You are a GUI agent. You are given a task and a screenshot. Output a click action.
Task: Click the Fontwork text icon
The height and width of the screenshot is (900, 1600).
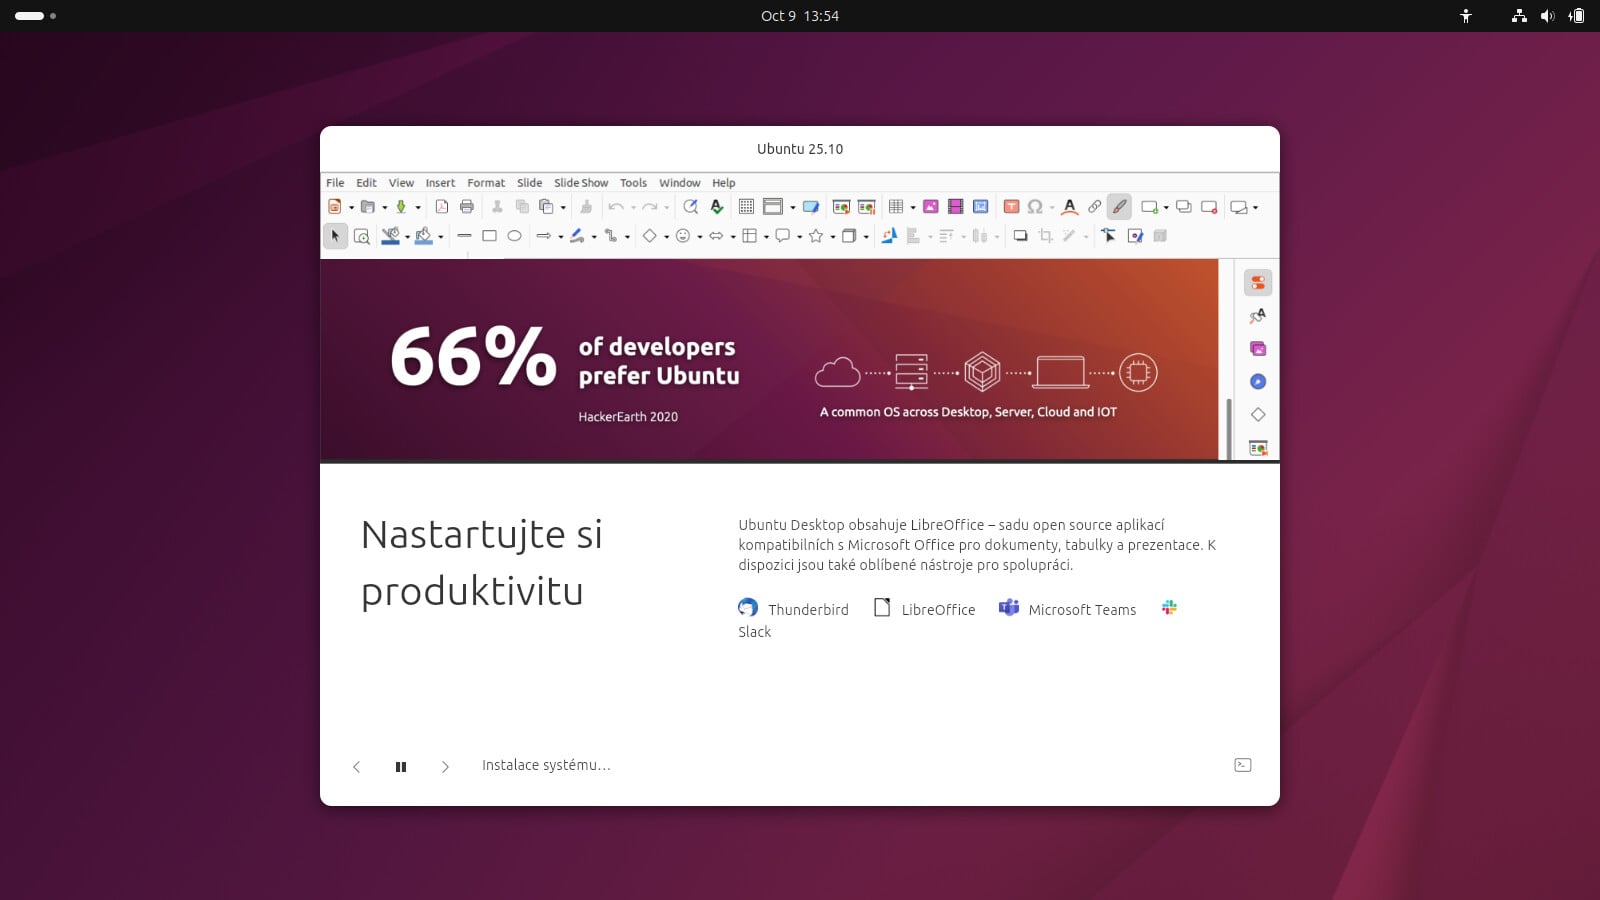1069,207
